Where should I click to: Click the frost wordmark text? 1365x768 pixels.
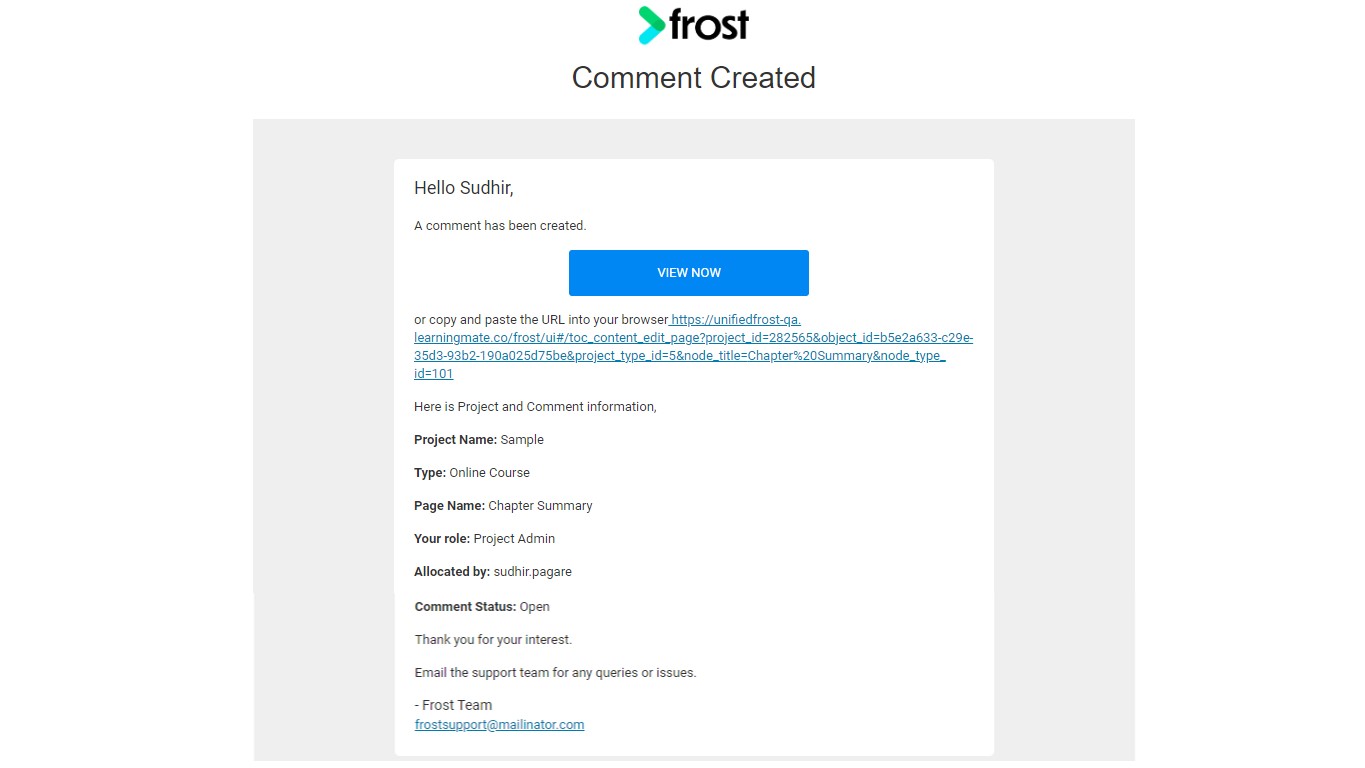click(709, 24)
